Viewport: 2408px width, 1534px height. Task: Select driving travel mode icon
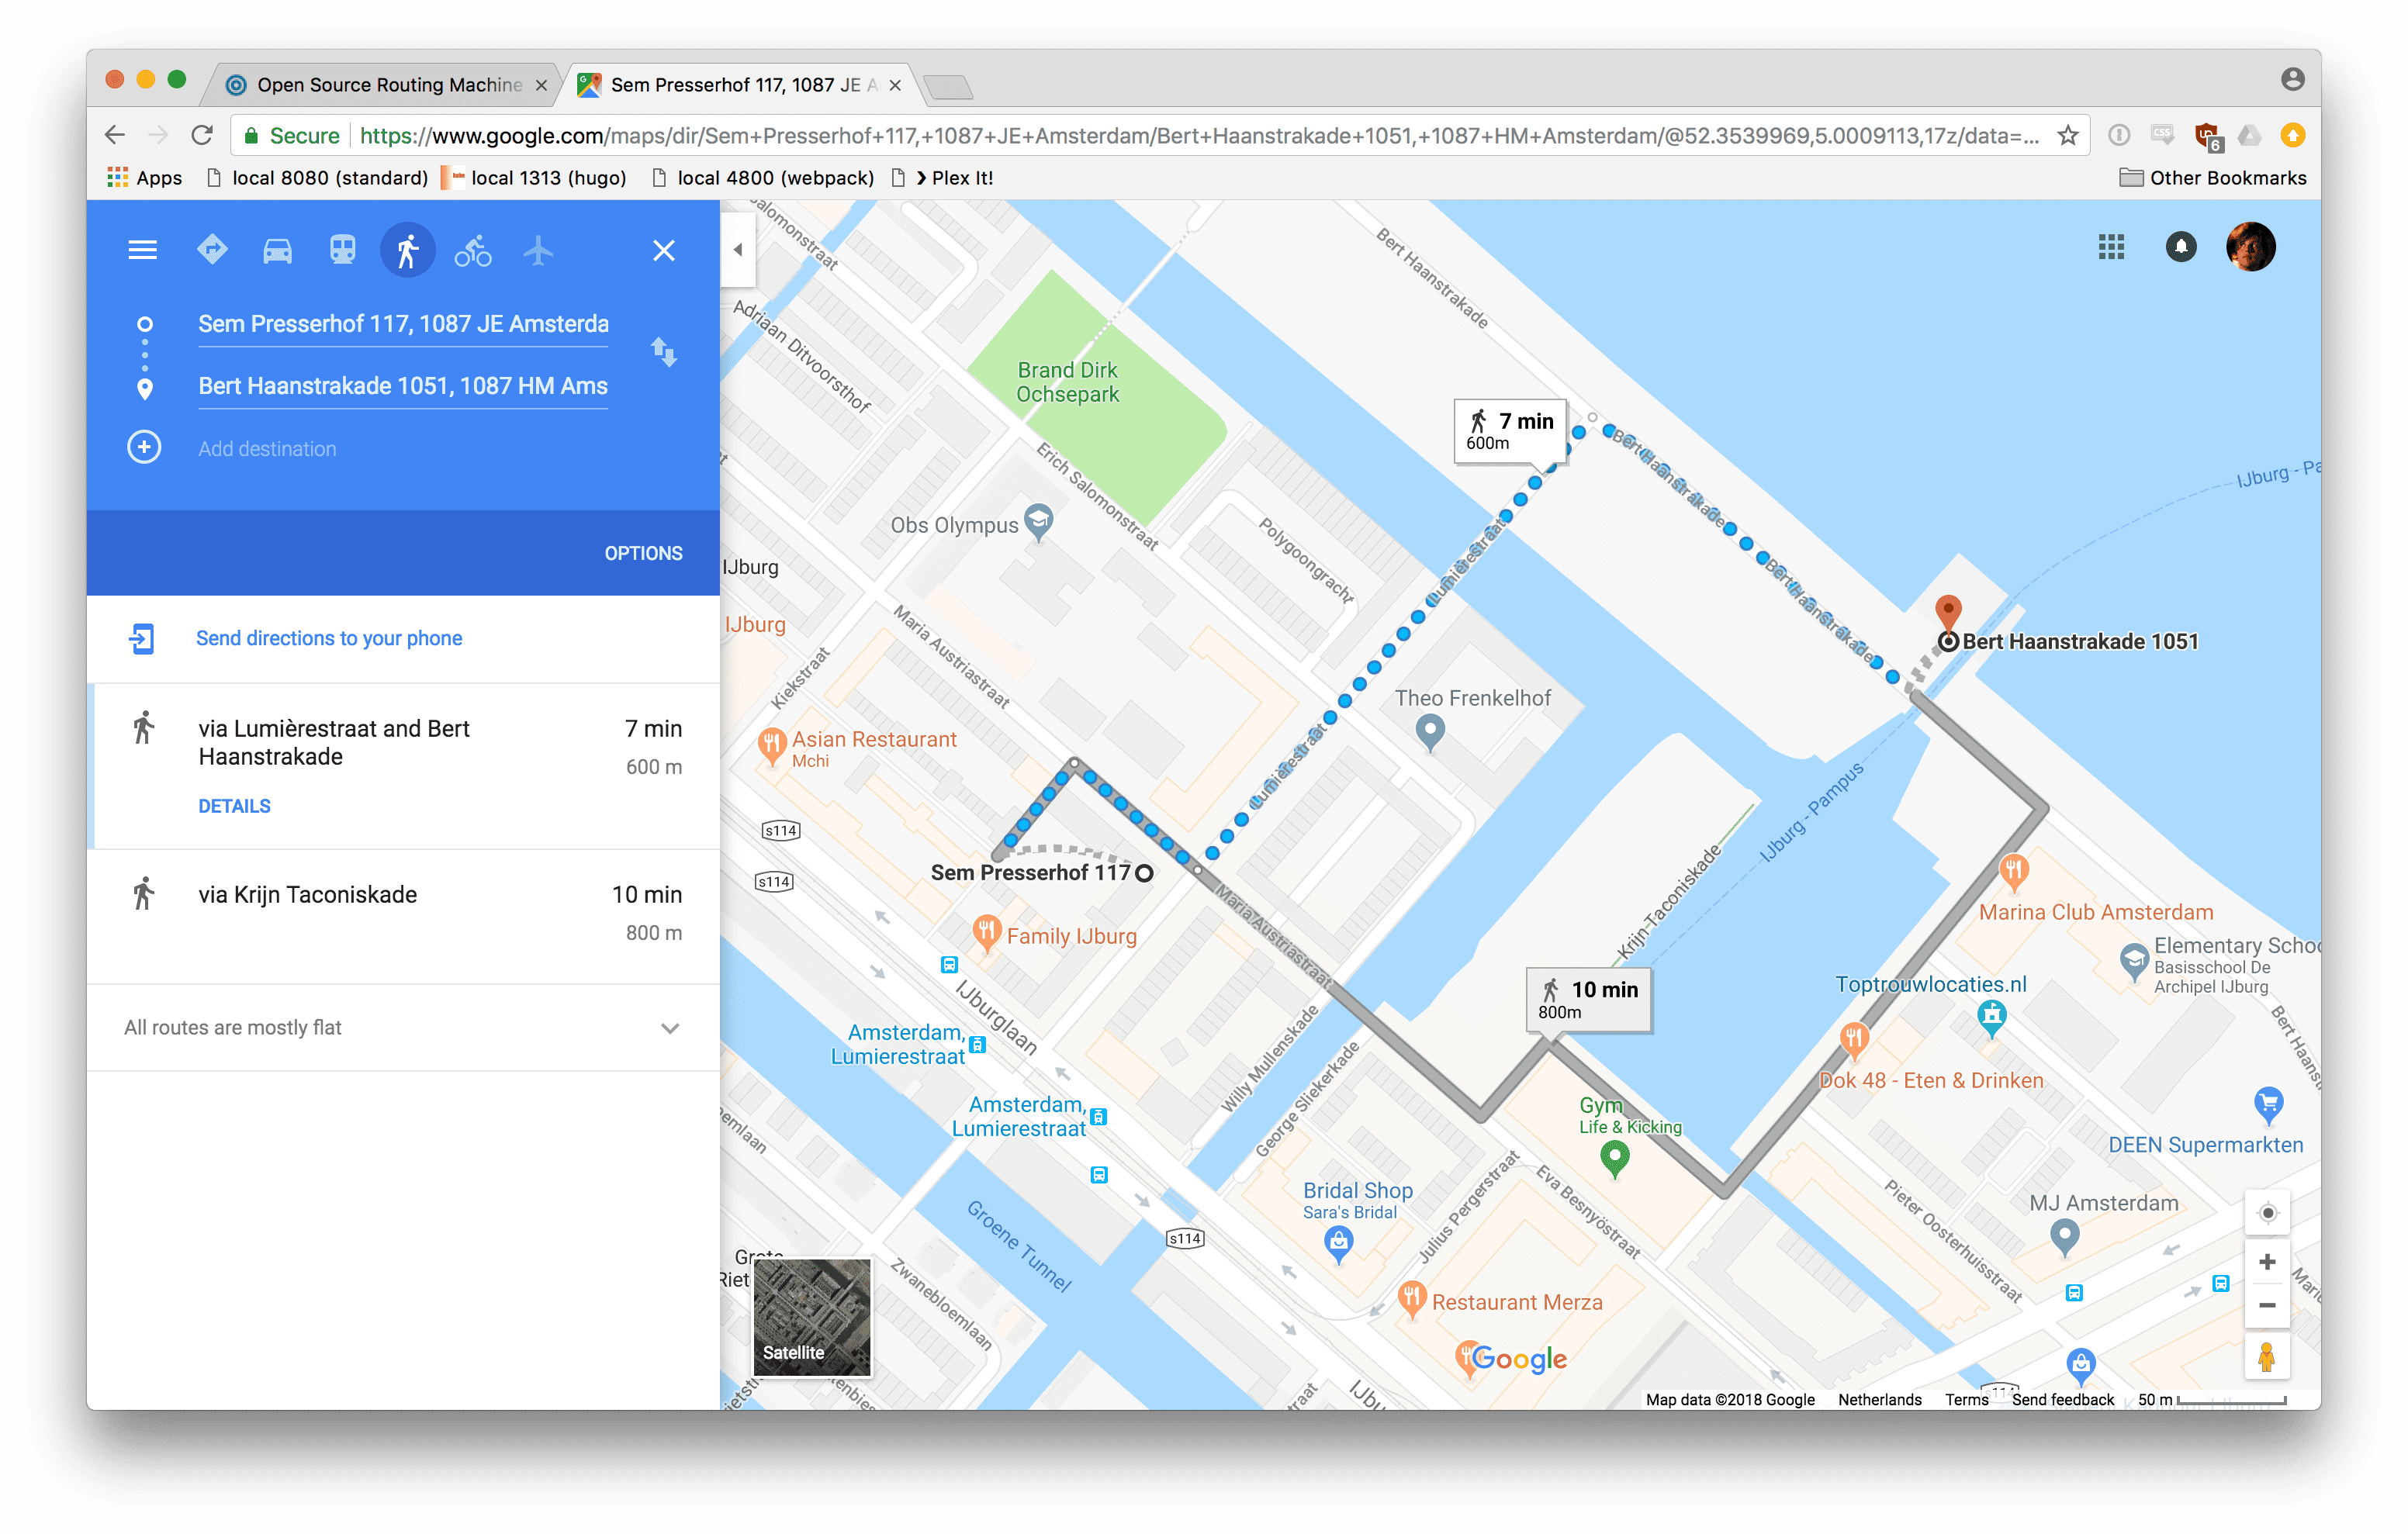pyautogui.click(x=277, y=250)
